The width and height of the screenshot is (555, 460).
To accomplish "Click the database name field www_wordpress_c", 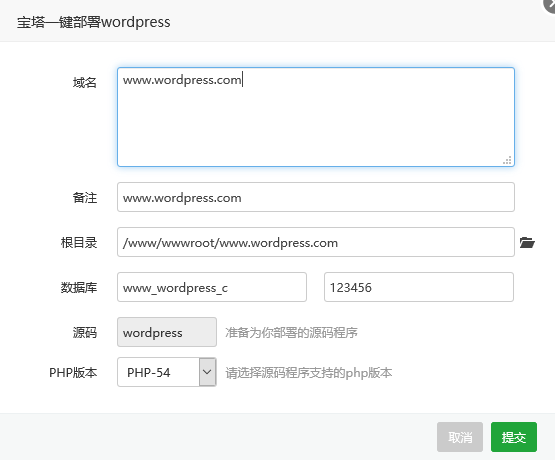I will click(212, 287).
